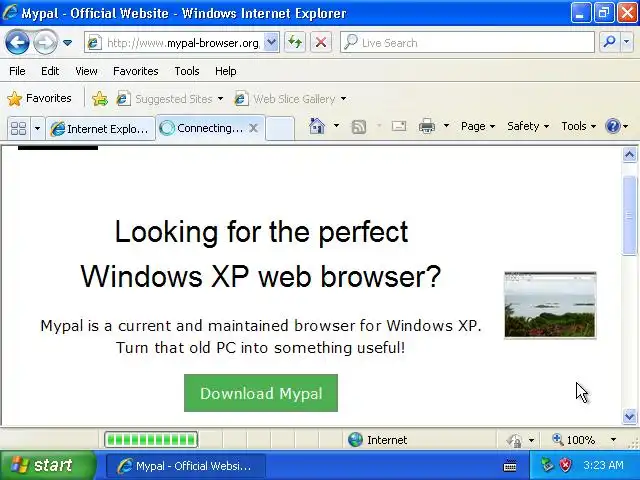Close the Connecting... tab
Image resolution: width=640 pixels, height=480 pixels.
coord(253,128)
